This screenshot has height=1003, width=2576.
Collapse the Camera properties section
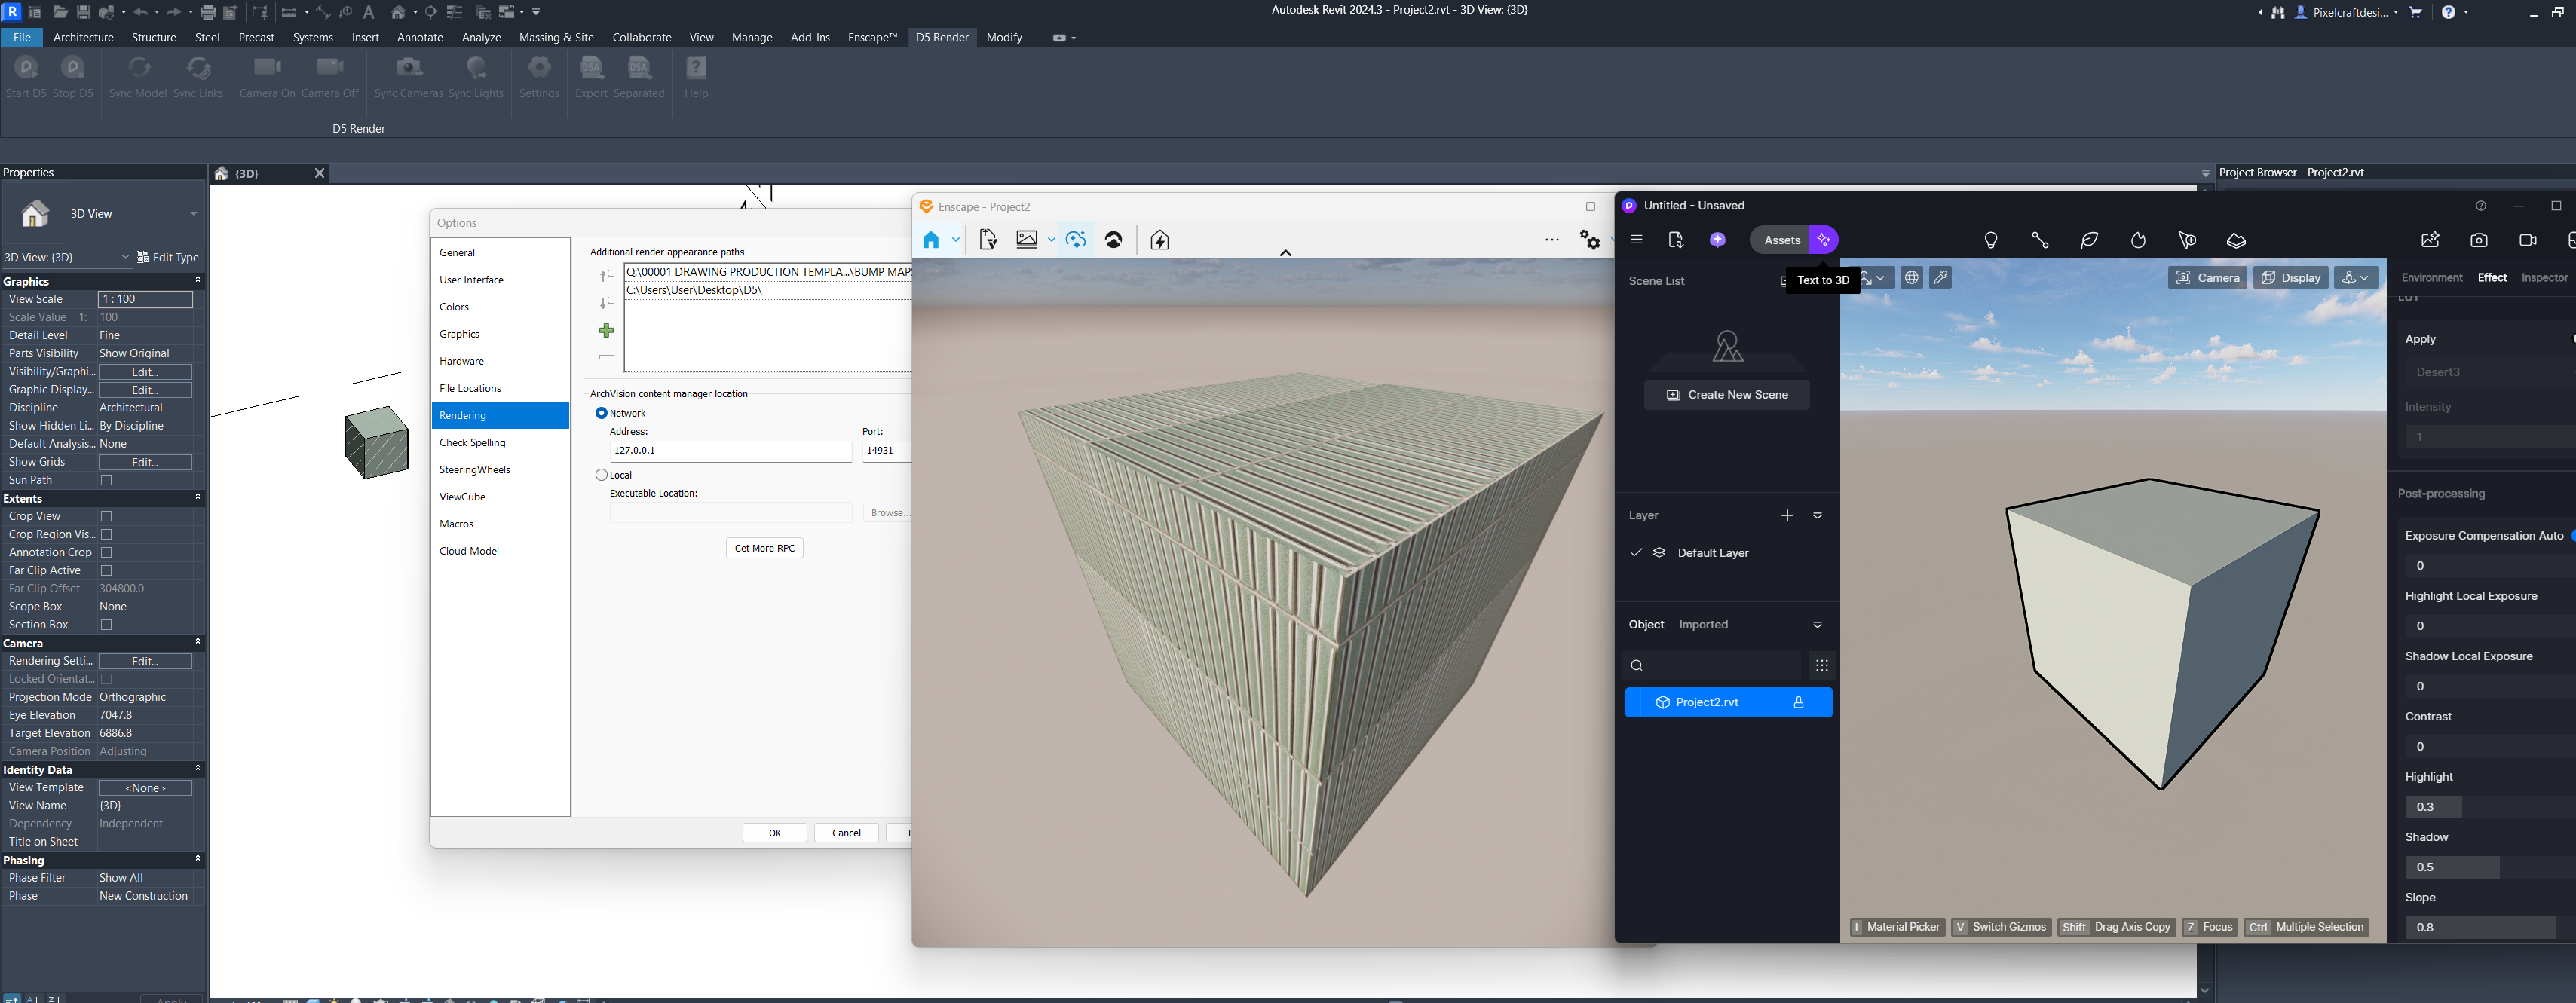point(197,642)
